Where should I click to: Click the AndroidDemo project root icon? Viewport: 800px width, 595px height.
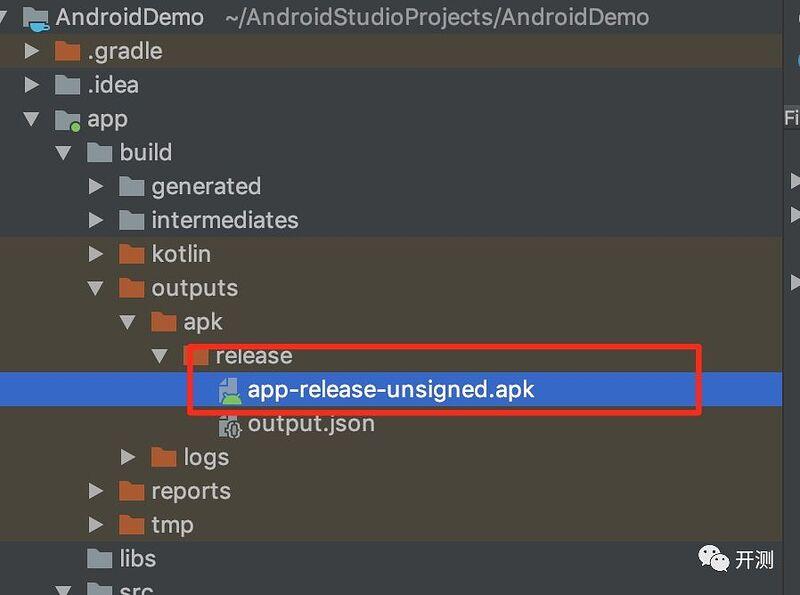click(x=35, y=17)
